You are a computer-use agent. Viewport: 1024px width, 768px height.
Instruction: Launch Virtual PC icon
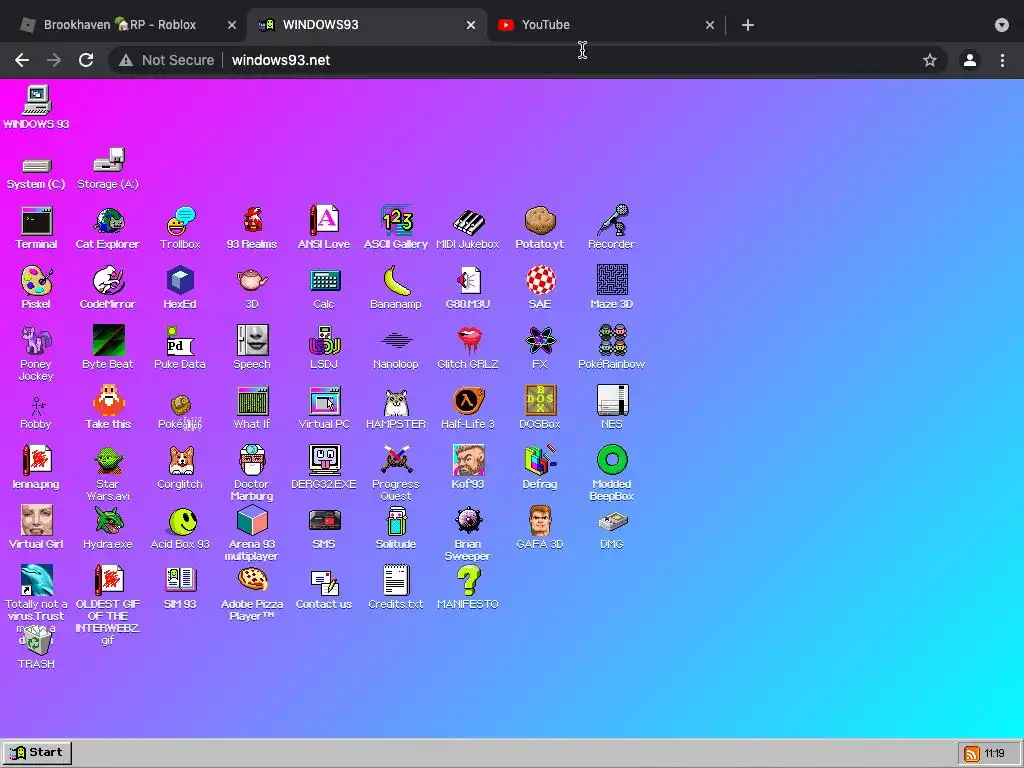tap(324, 408)
